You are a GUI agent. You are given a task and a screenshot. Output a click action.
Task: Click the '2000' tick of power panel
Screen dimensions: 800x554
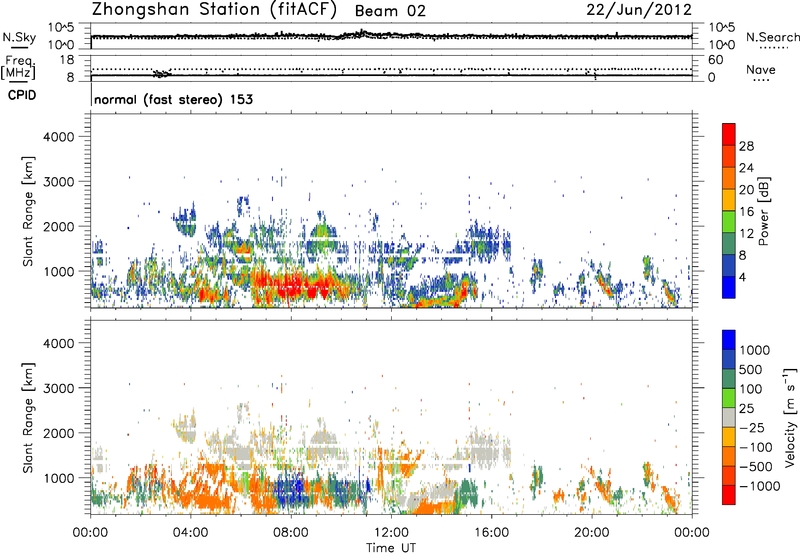point(59,226)
